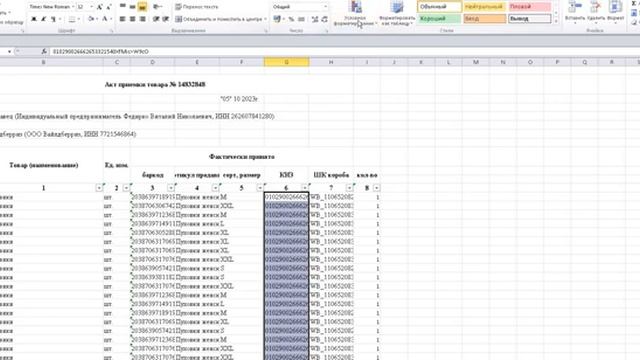Open font size dropdown
This screenshot has height=360, width=640.
91,7
